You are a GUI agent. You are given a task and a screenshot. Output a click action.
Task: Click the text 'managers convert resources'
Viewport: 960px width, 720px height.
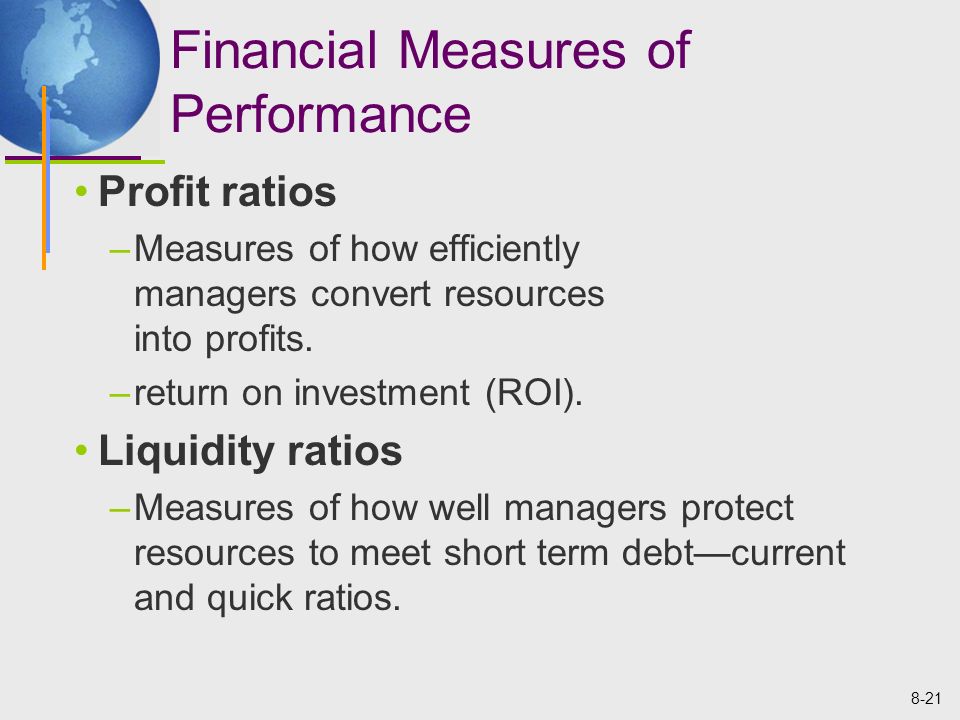click(x=369, y=294)
